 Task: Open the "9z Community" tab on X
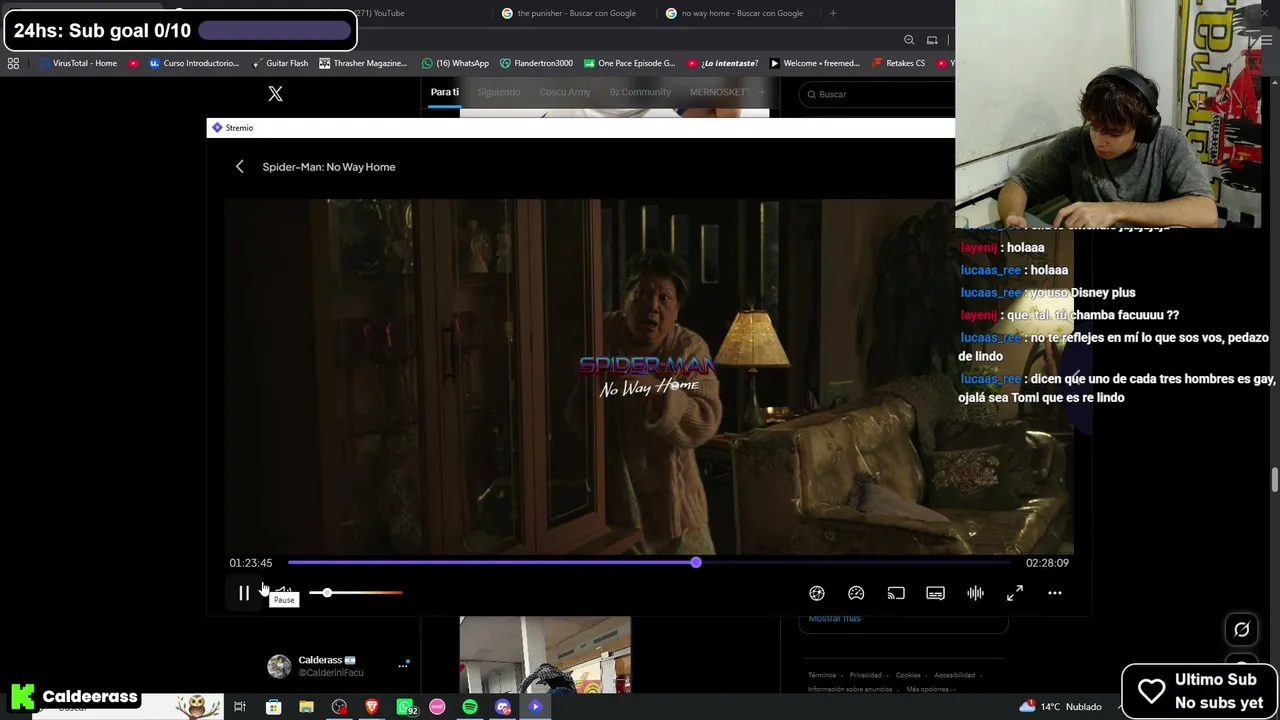[640, 92]
